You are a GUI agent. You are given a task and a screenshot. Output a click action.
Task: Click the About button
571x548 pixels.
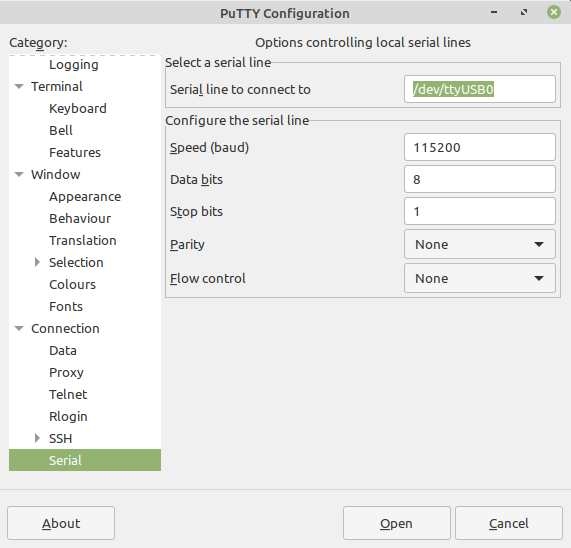coord(61,523)
